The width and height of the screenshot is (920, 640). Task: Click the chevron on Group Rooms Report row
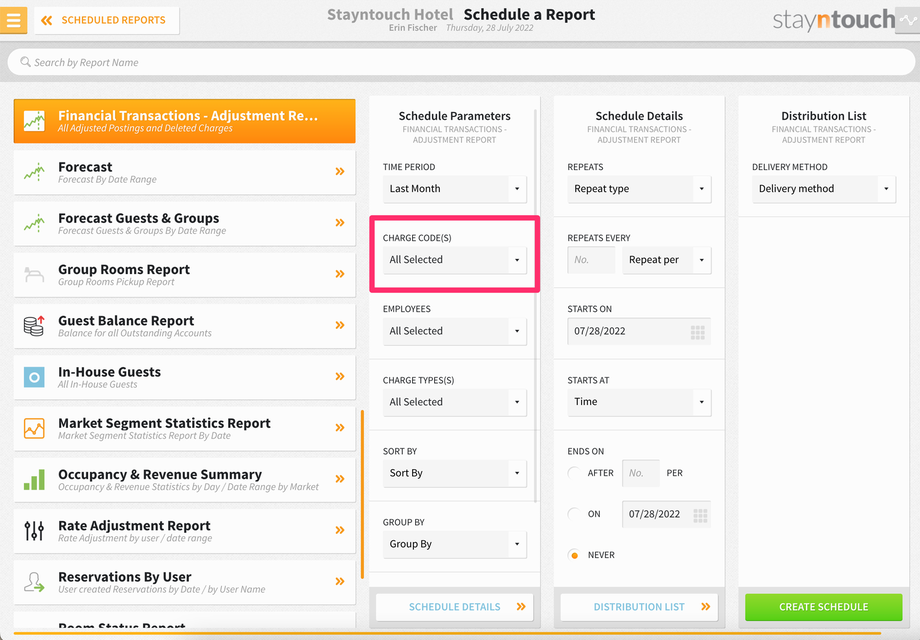coord(340,273)
